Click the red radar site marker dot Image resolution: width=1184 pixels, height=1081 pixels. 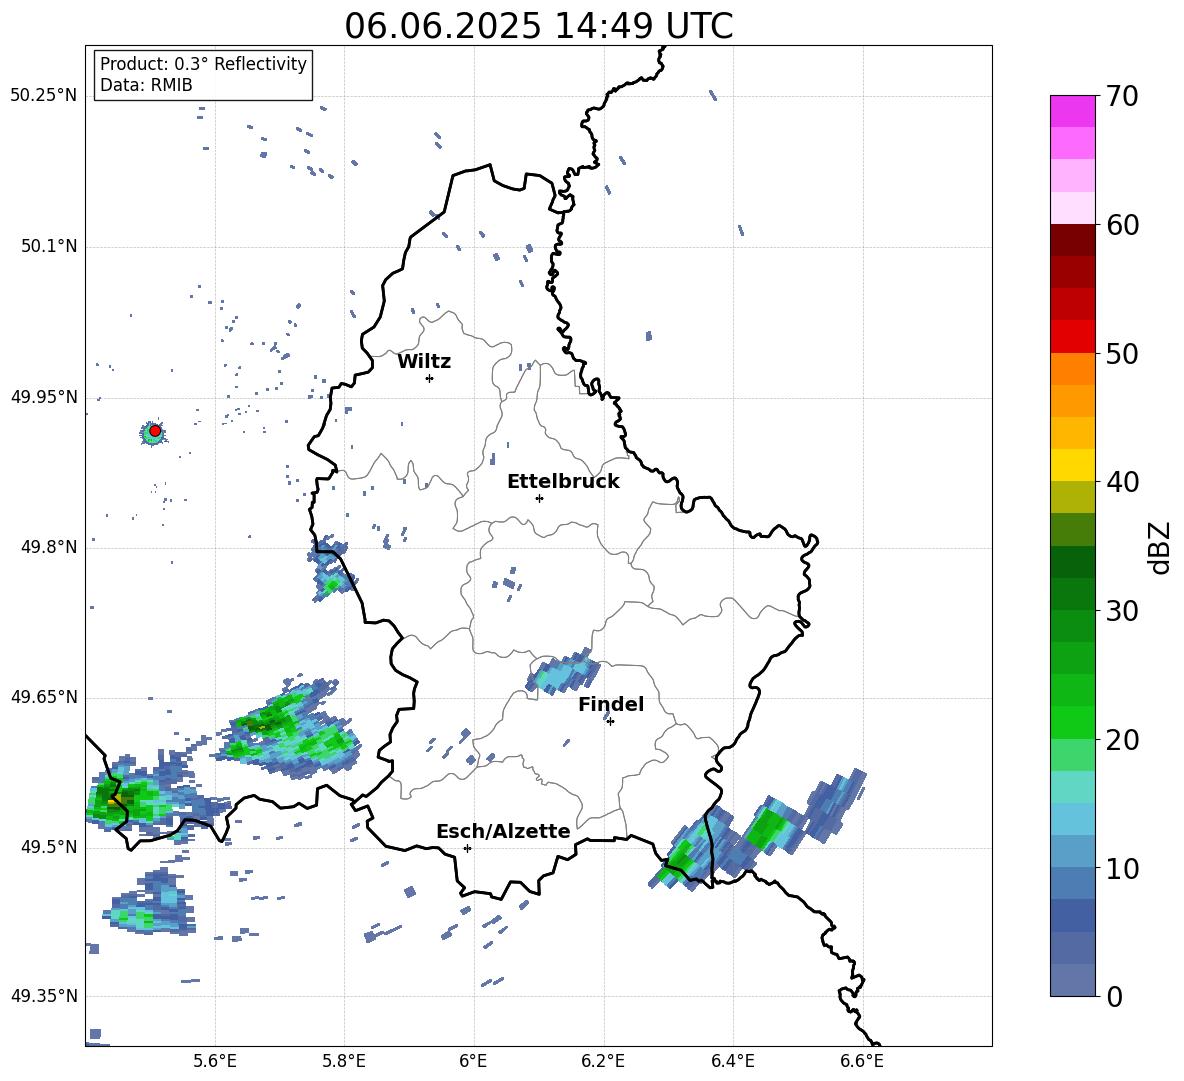point(155,431)
